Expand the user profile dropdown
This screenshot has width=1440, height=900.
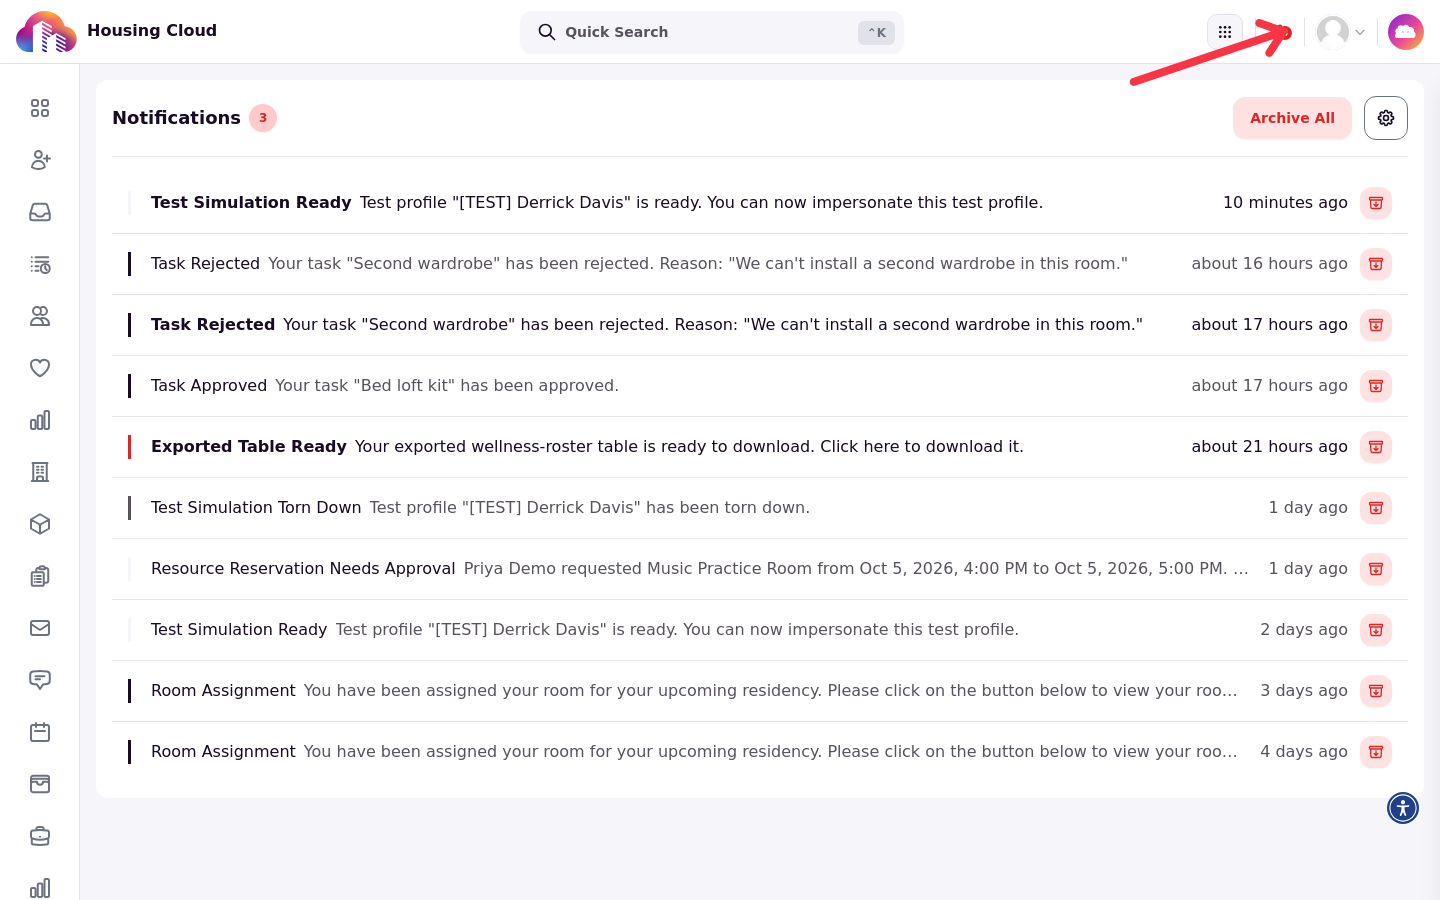point(1341,32)
